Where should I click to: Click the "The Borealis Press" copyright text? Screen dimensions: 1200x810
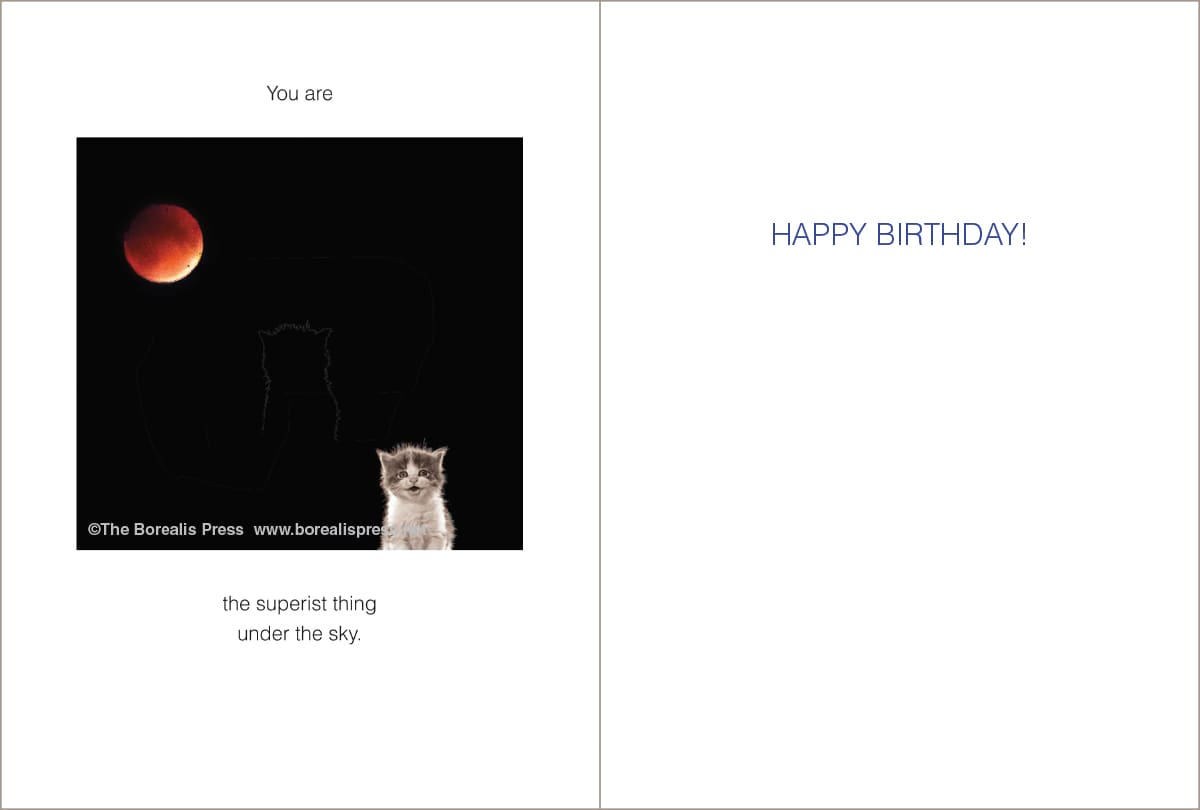tap(172, 530)
